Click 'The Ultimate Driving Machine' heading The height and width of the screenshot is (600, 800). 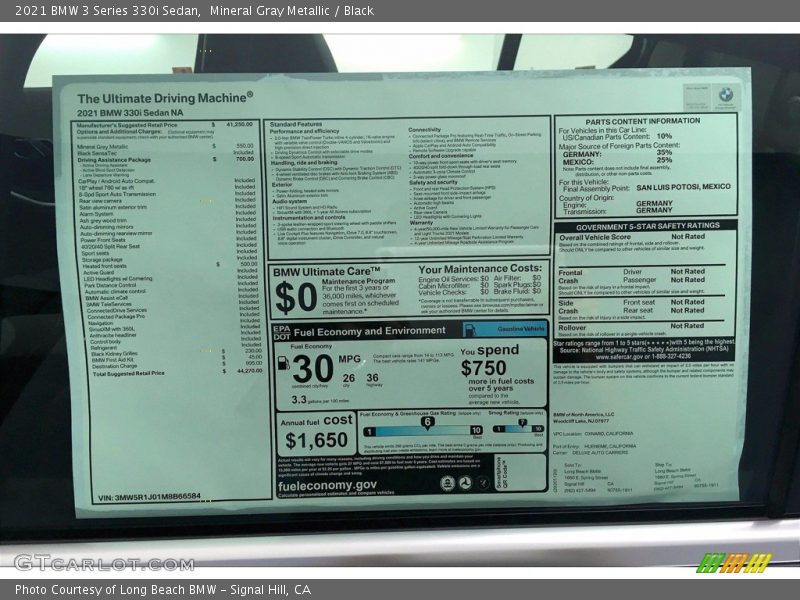(x=165, y=98)
